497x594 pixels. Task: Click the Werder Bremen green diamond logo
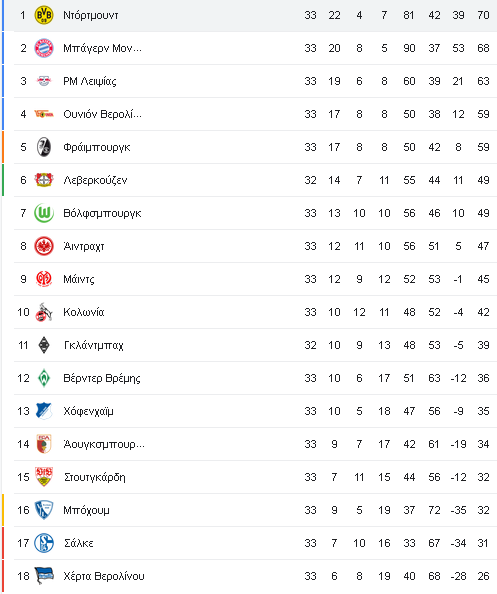pos(44,378)
